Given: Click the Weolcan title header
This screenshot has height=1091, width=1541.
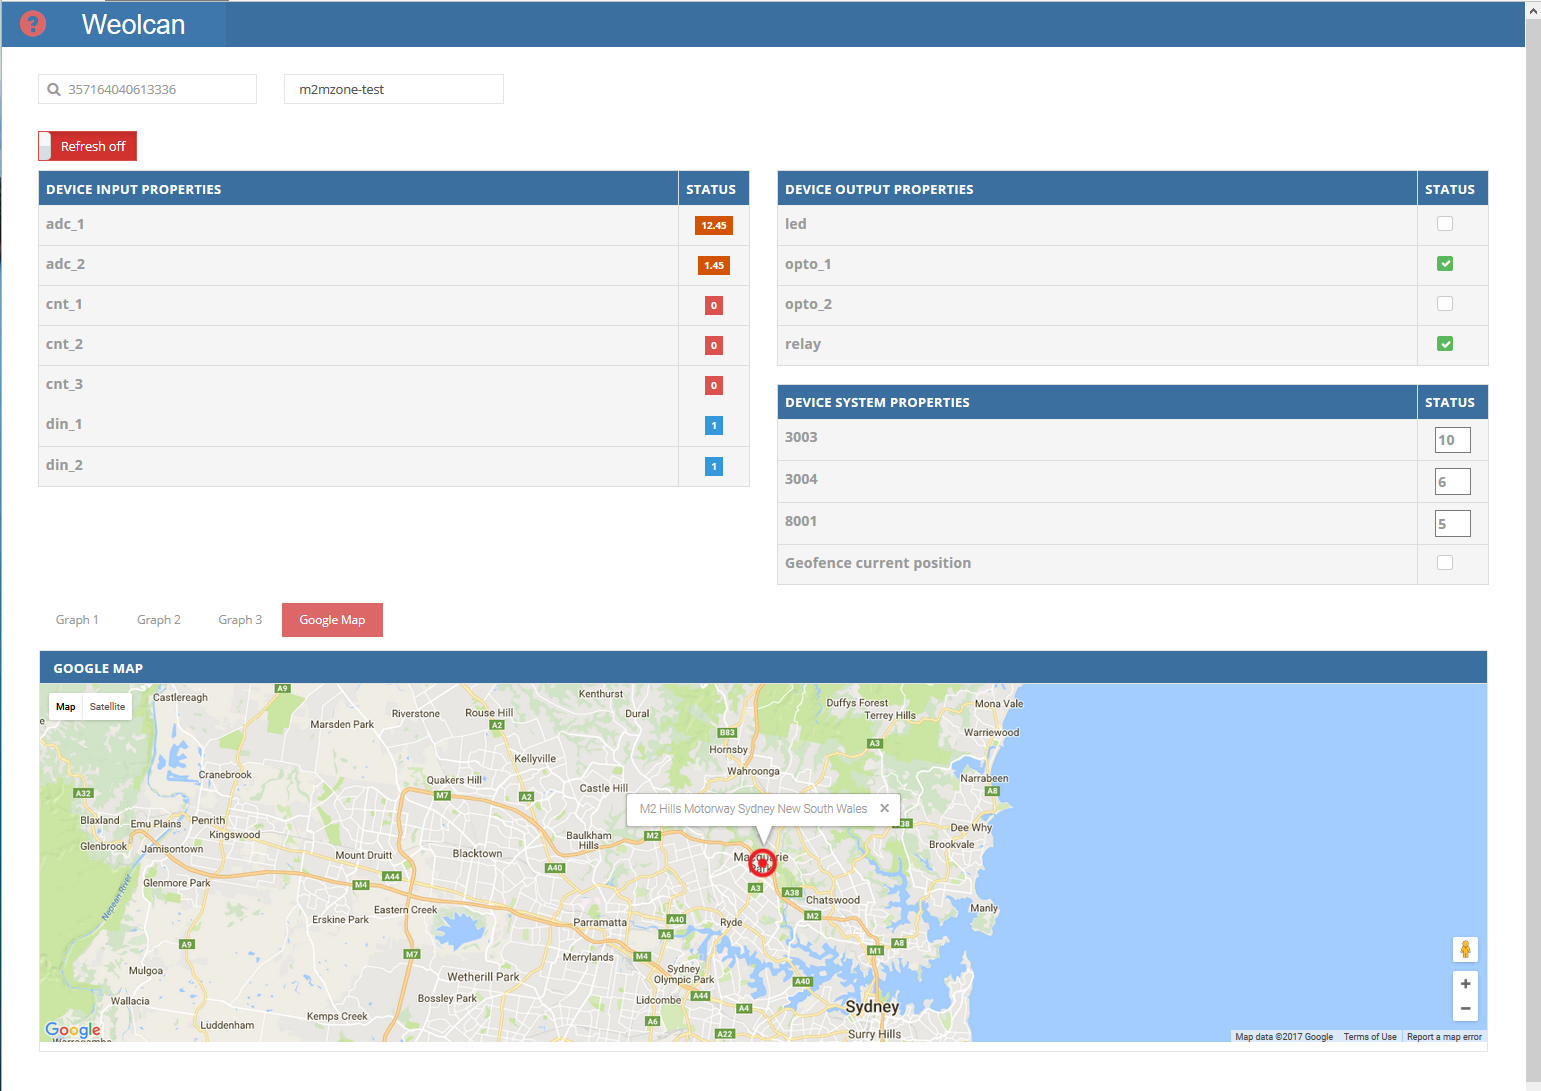Looking at the screenshot, I should (x=134, y=24).
